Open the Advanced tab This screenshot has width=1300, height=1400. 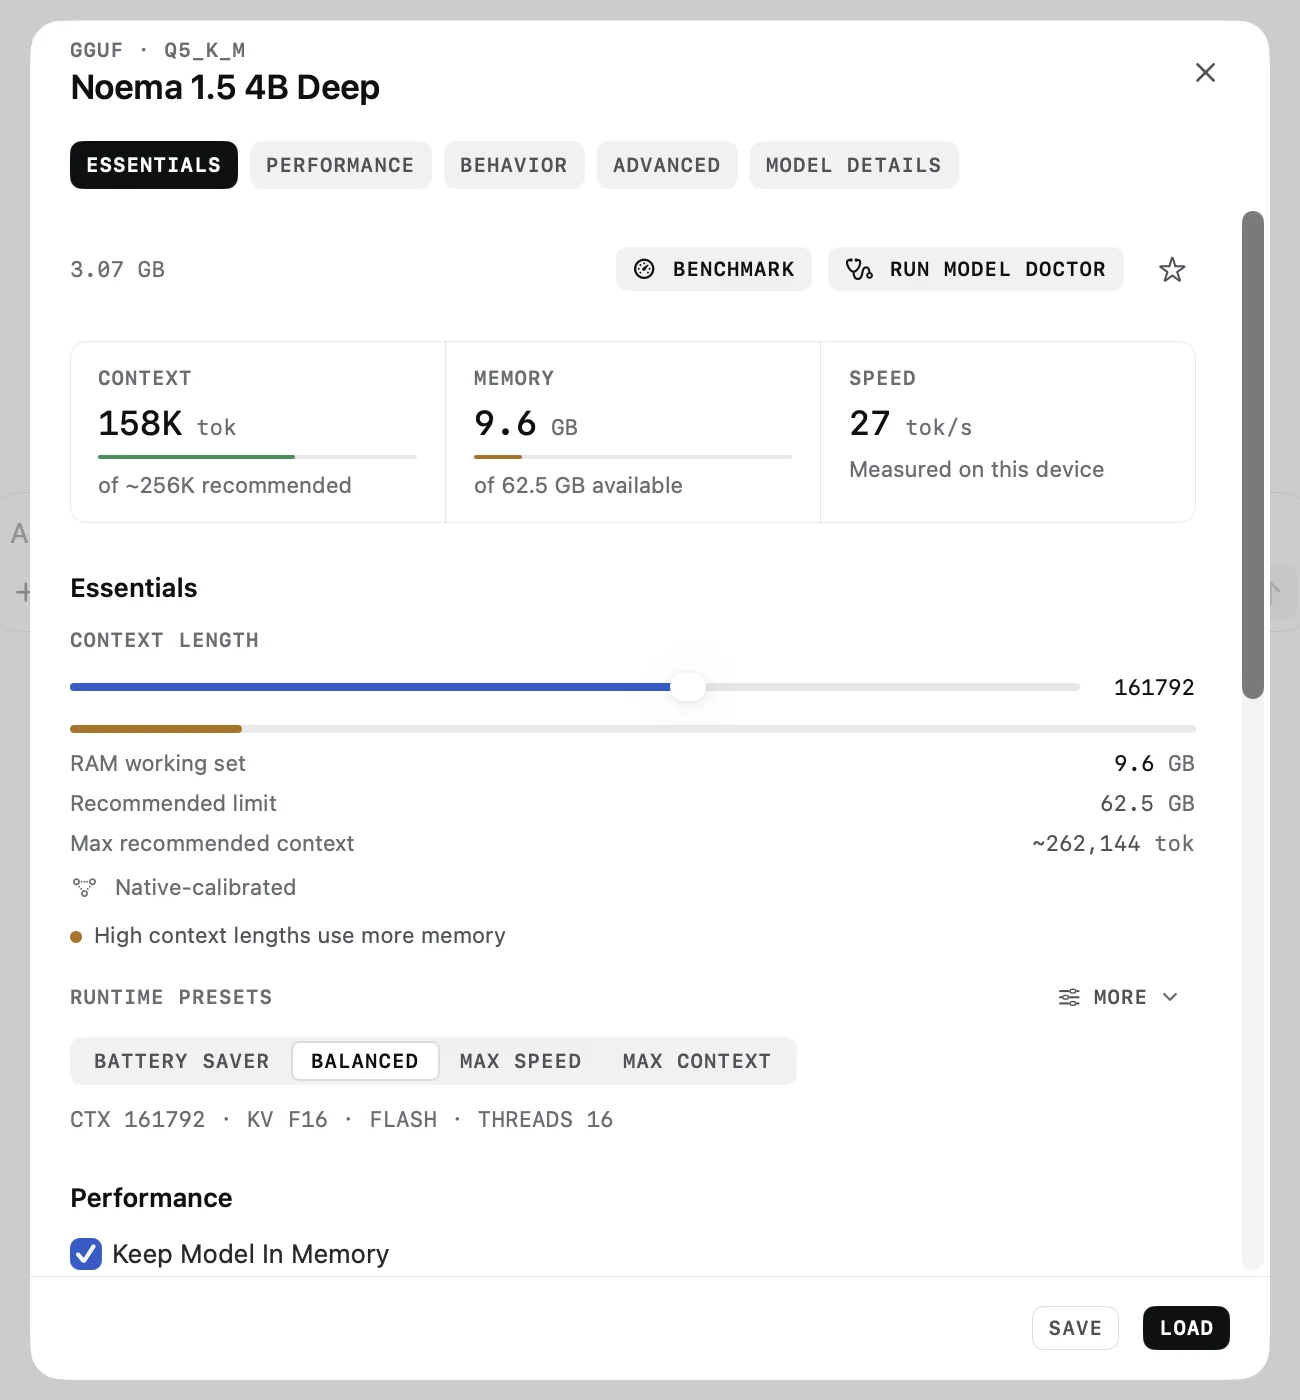667,165
